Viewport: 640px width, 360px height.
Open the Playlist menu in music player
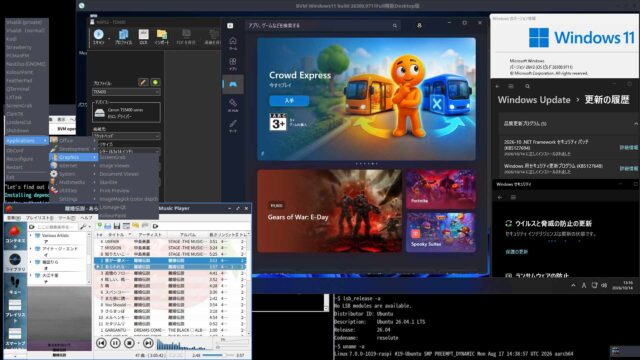(39, 218)
